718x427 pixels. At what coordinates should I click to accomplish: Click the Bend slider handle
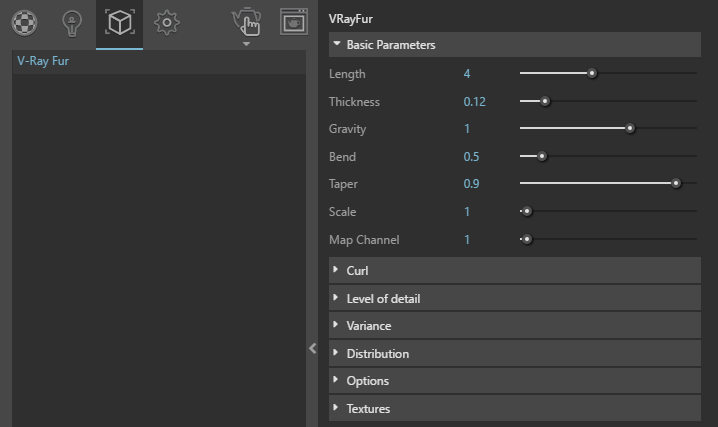pyautogui.click(x=542, y=156)
